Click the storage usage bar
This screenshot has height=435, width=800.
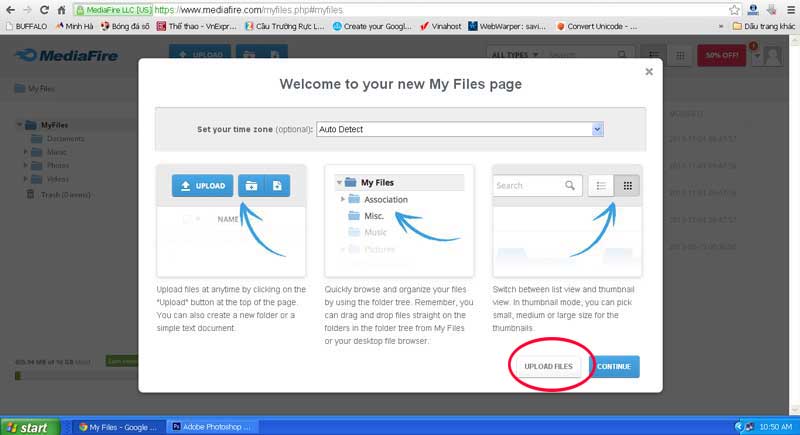point(77,376)
